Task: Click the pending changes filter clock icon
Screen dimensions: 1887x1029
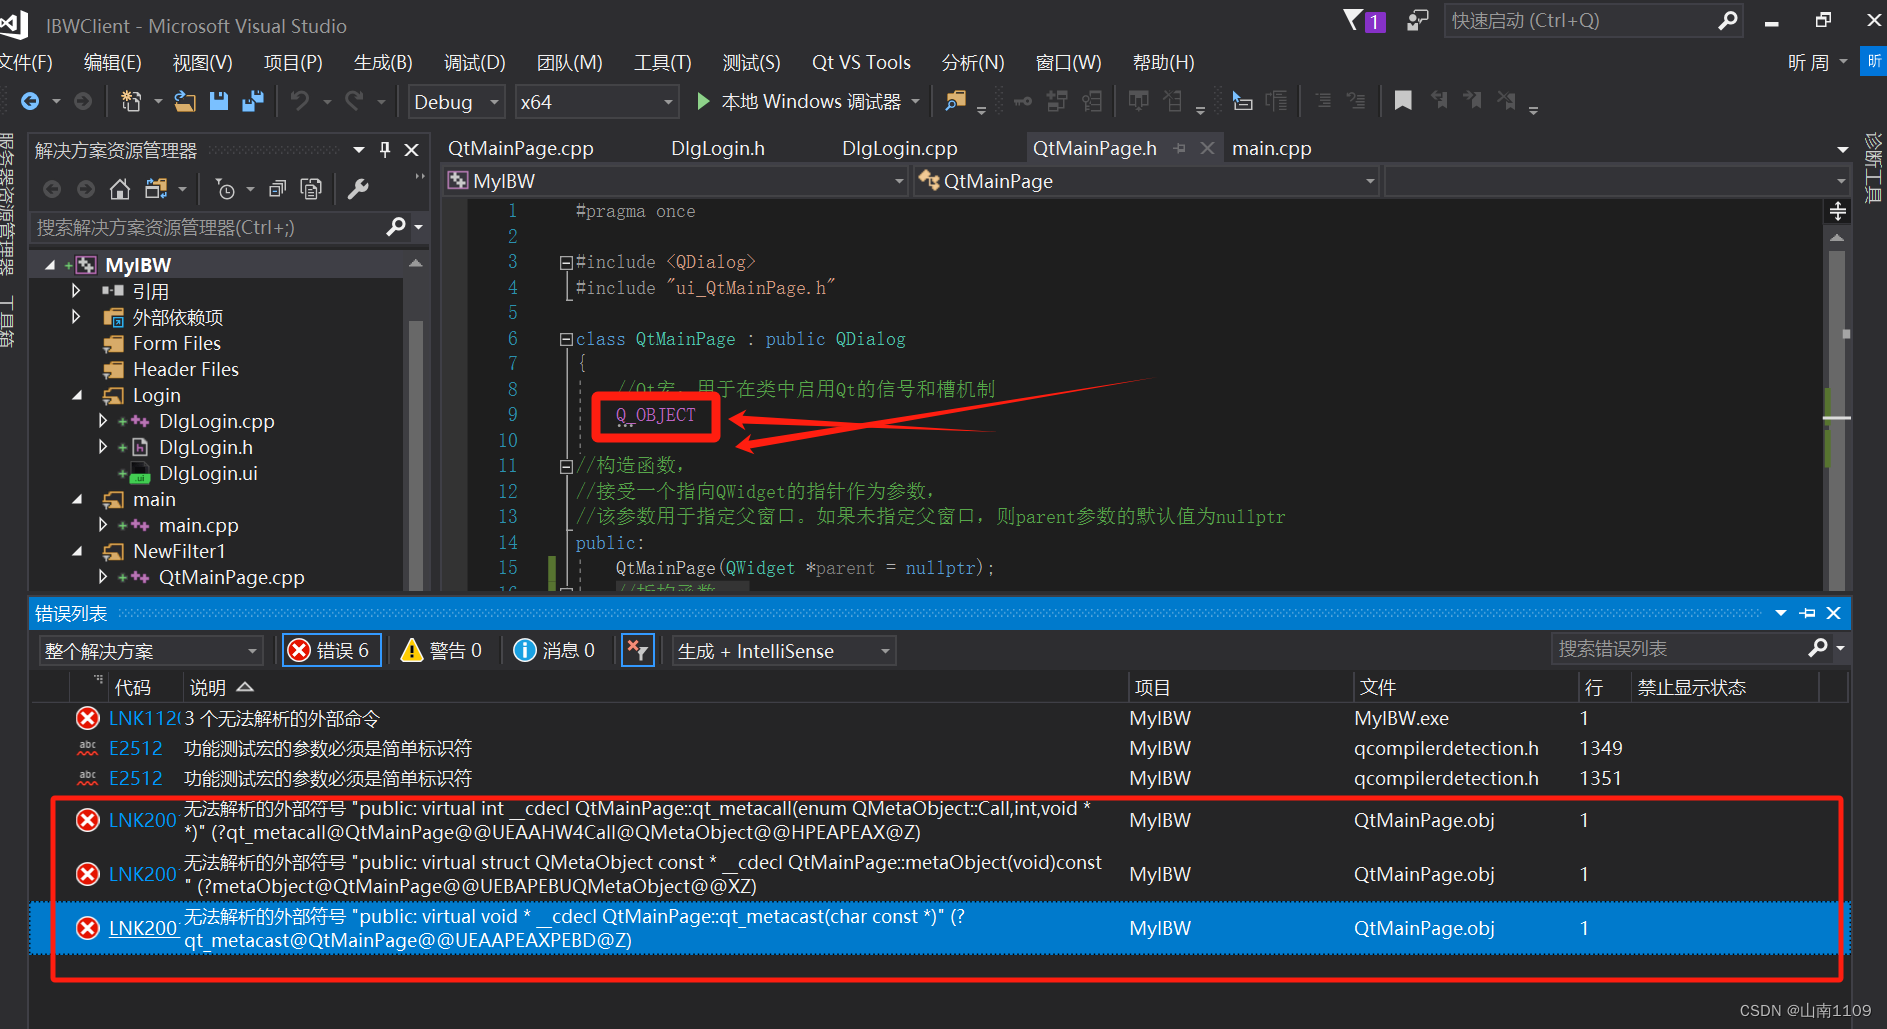Action: pos(226,189)
